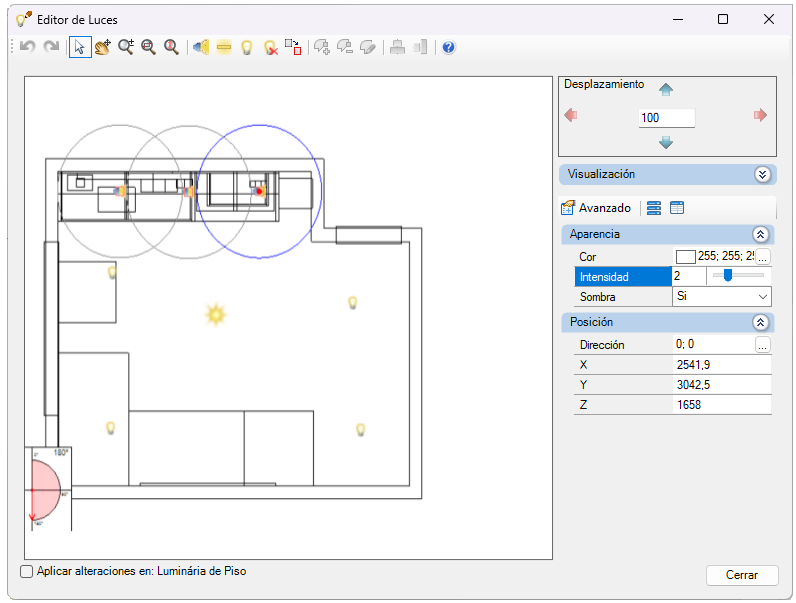Add a point light bulb from toolbar
The height and width of the screenshot is (603, 796).
coord(247,47)
